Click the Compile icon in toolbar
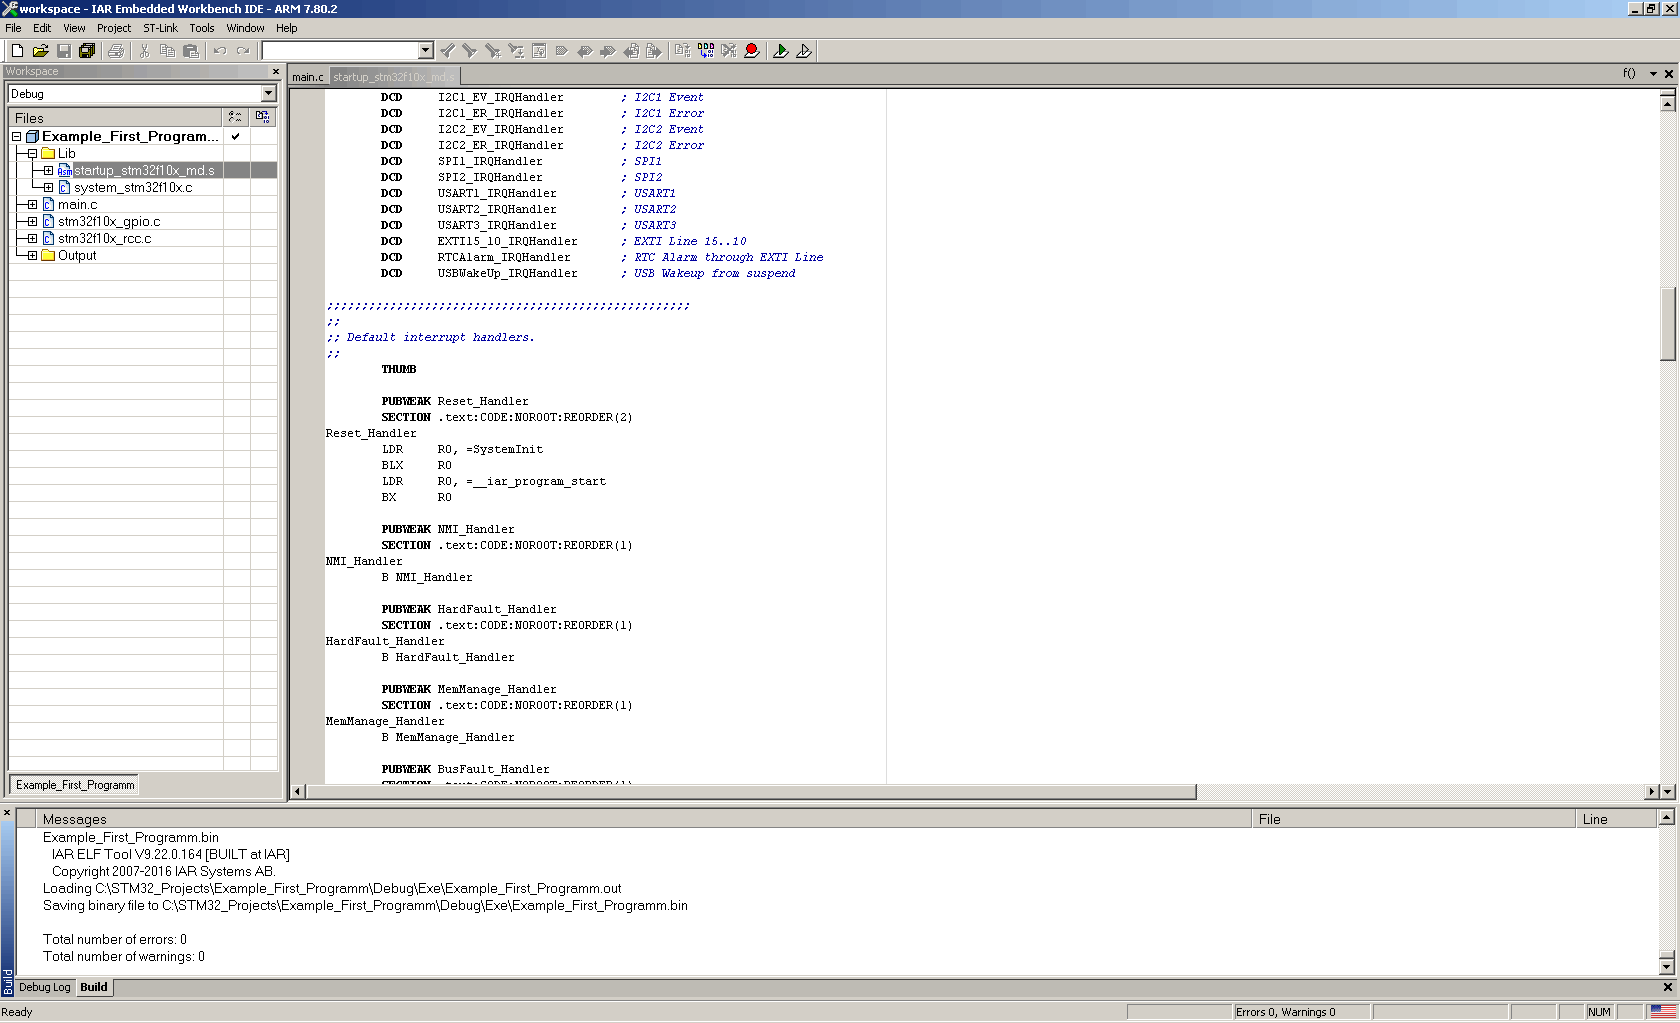 (683, 51)
